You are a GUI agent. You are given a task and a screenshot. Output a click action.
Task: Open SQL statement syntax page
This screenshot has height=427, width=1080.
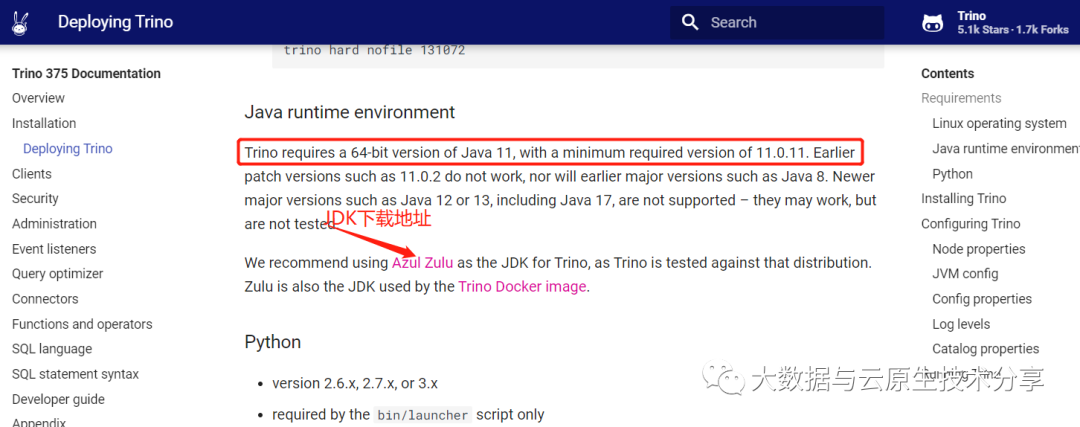[x=75, y=374]
